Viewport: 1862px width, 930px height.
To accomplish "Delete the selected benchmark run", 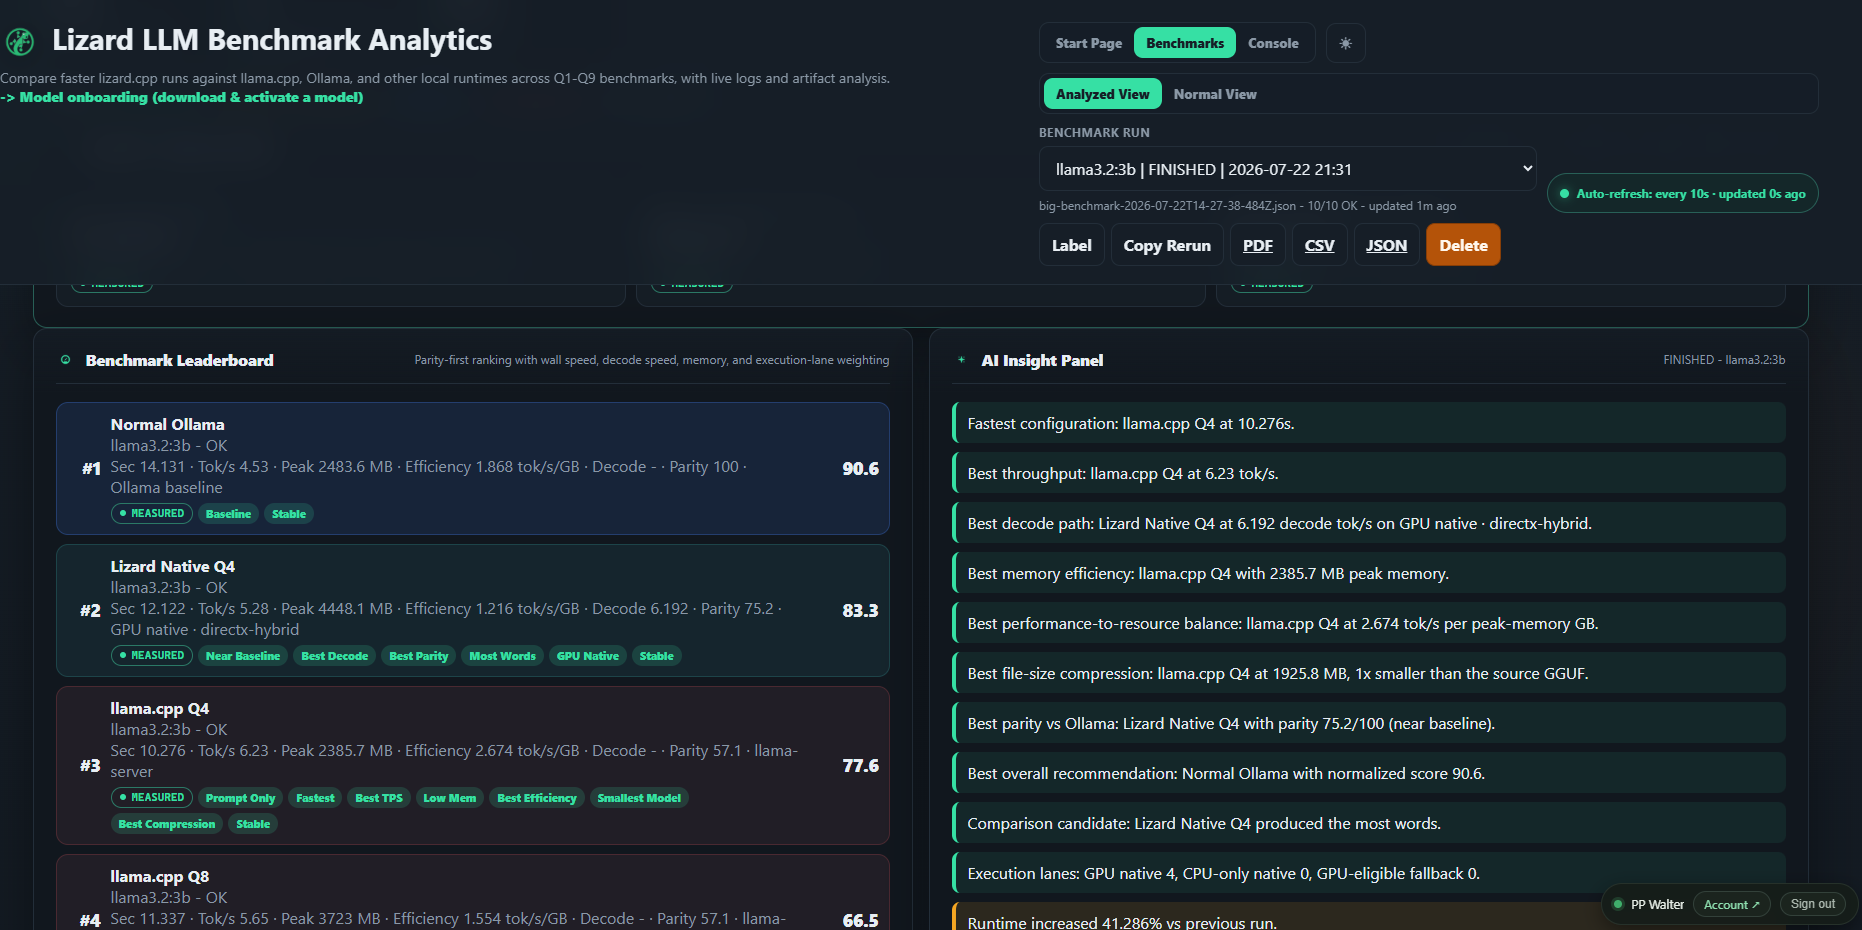I will pyautogui.click(x=1463, y=245).
